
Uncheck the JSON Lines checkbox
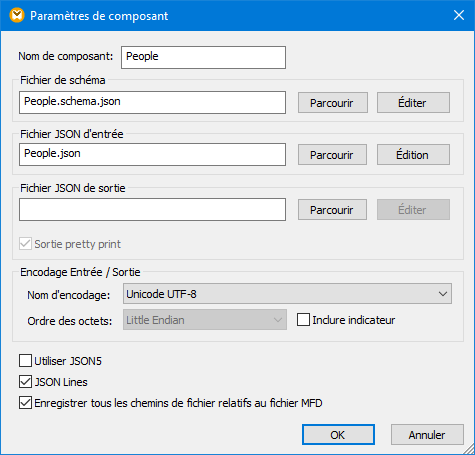tap(25, 382)
